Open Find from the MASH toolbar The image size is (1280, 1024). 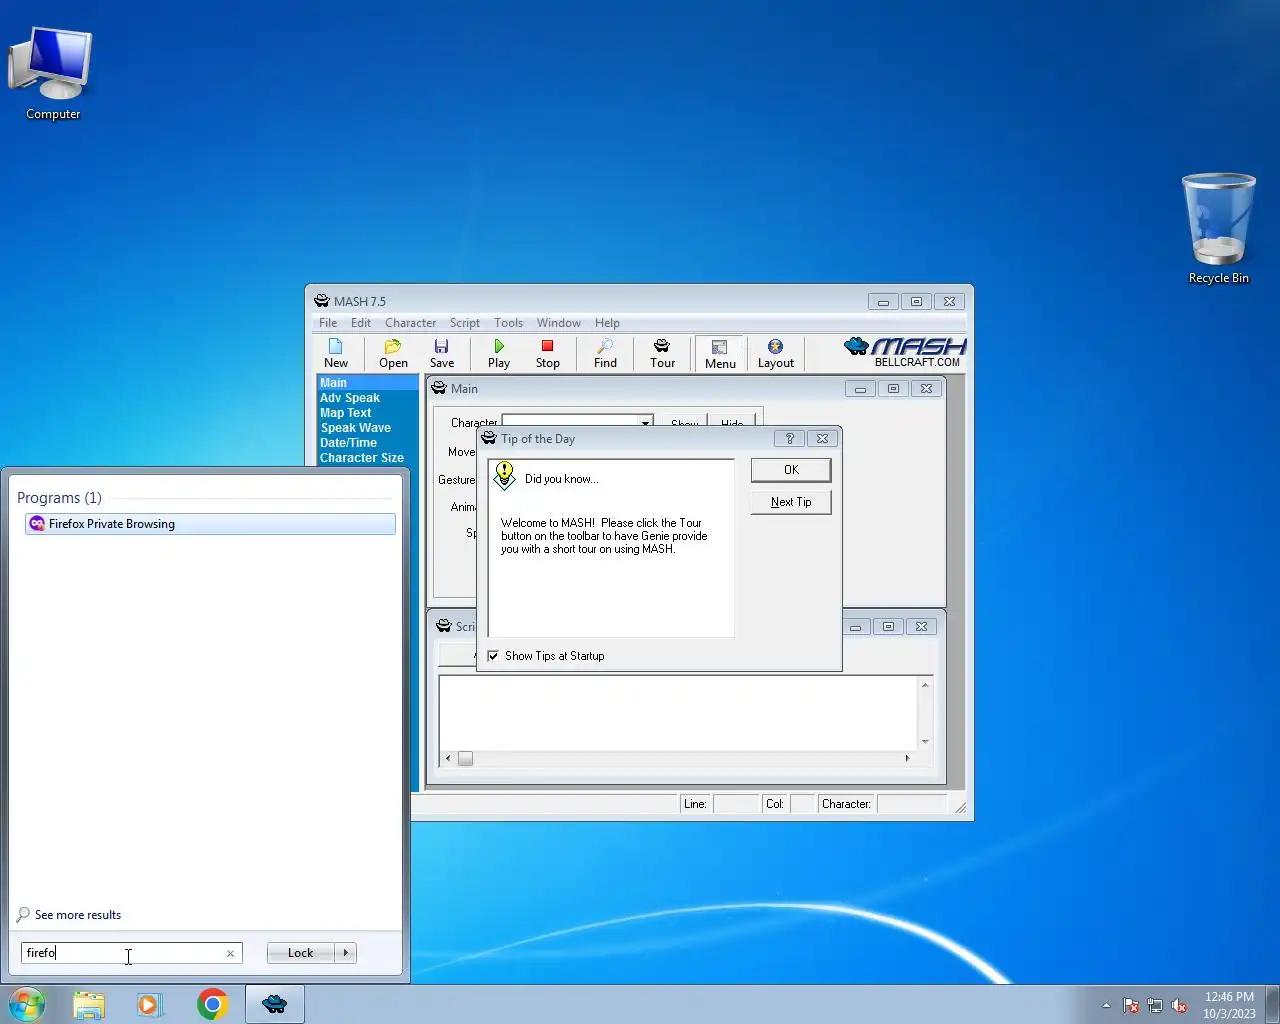pos(605,353)
